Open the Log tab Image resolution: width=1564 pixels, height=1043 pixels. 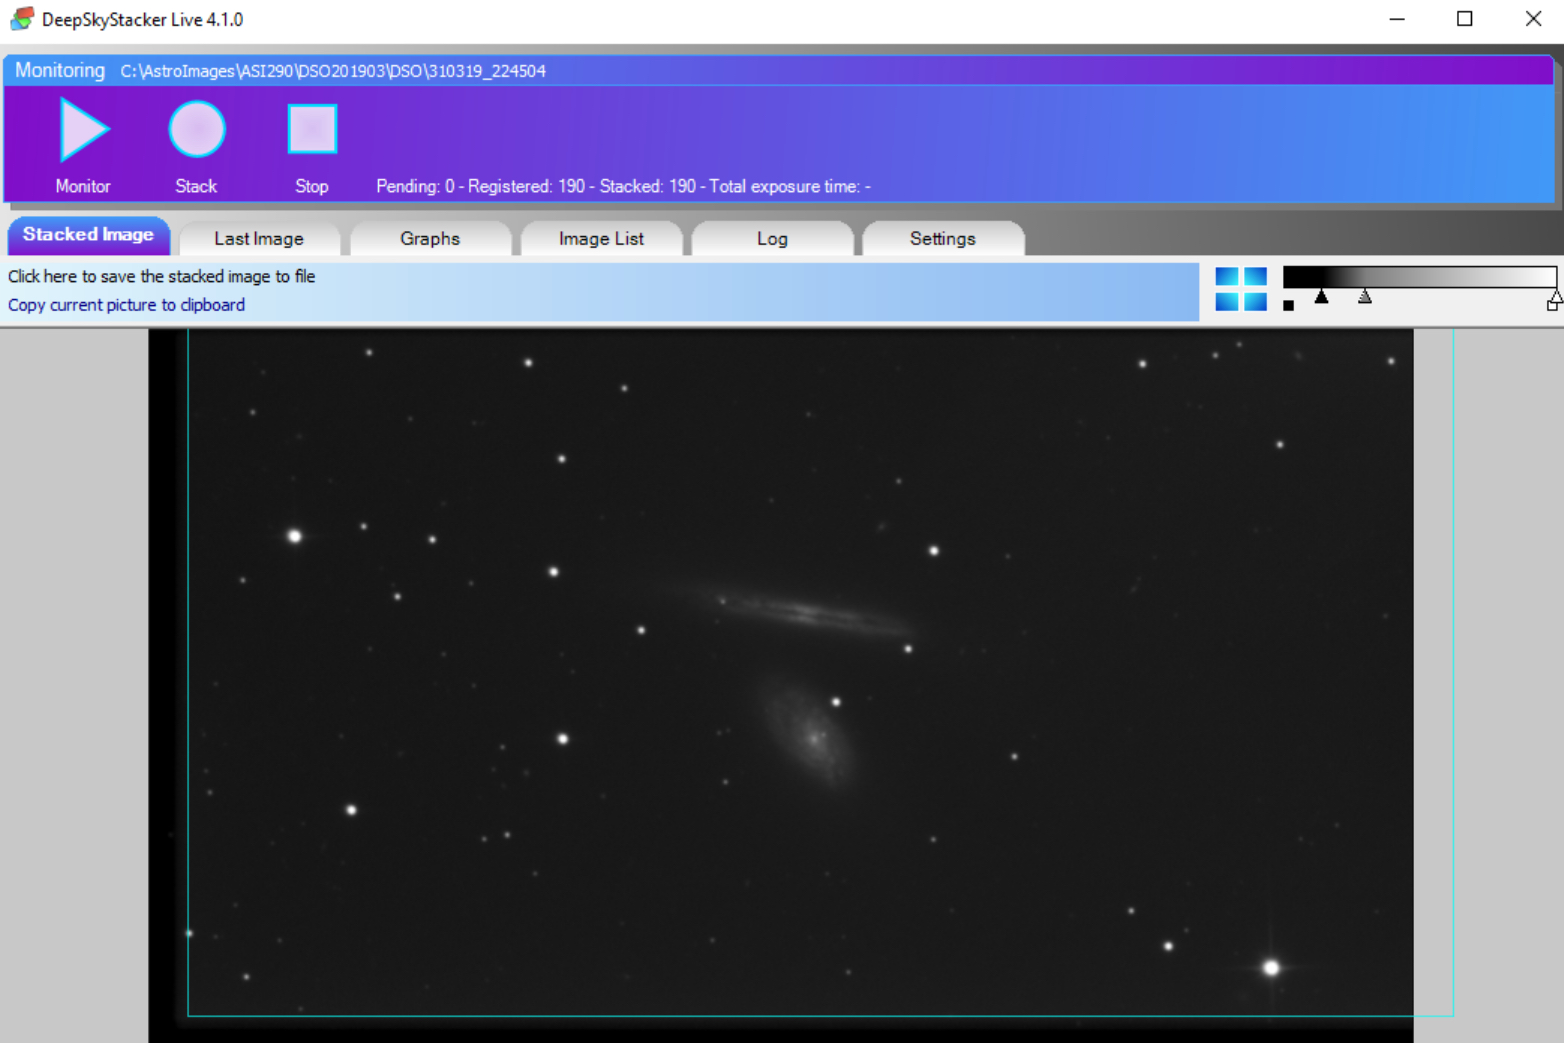pos(772,239)
